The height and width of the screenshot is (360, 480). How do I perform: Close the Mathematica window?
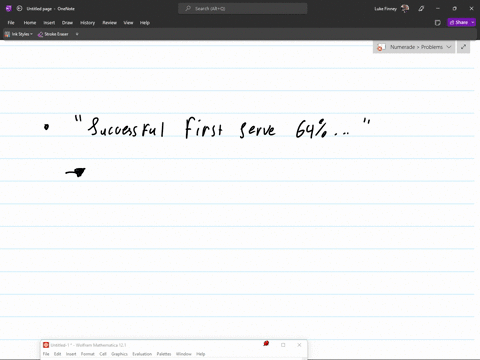click(x=299, y=345)
